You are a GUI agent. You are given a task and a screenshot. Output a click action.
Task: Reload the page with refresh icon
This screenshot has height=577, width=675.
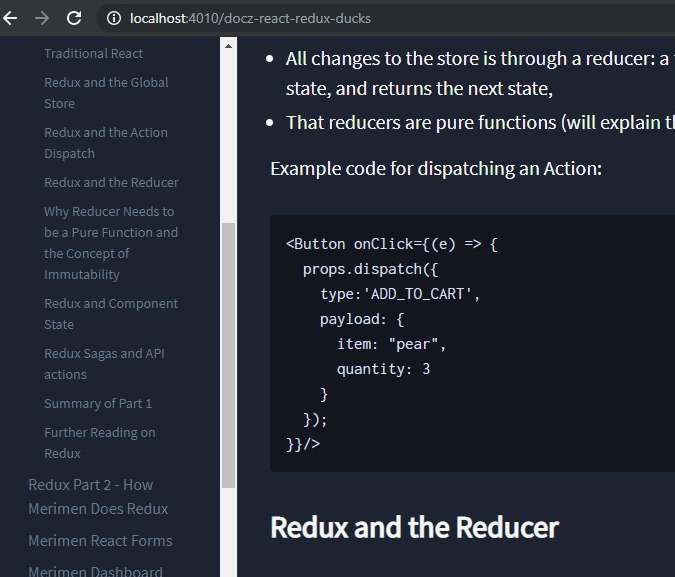click(74, 18)
